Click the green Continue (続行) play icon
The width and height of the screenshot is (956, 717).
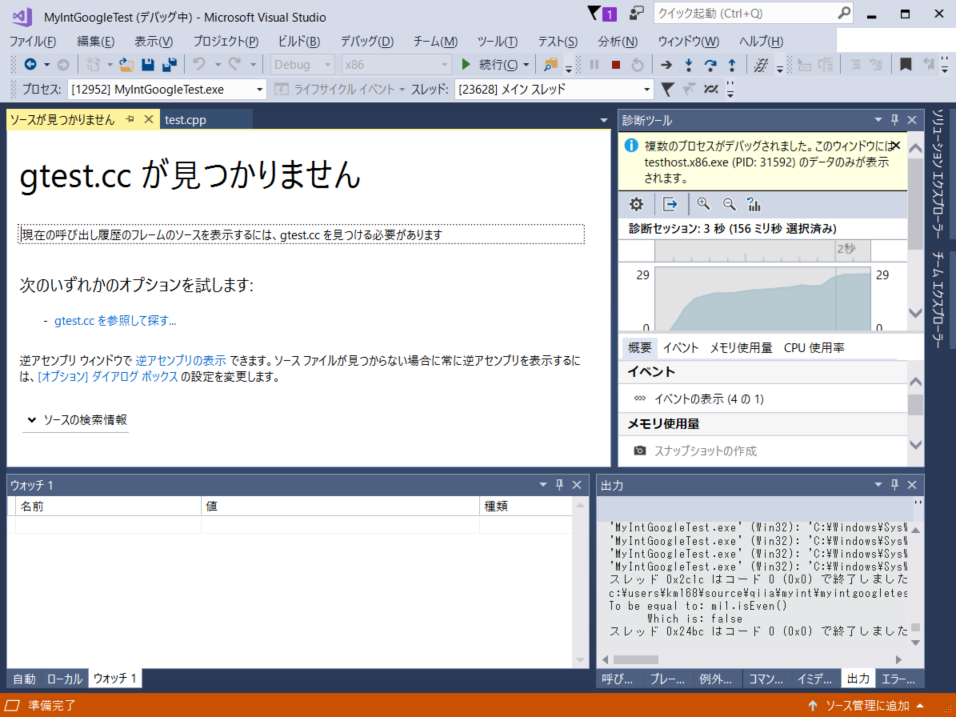[x=466, y=64]
